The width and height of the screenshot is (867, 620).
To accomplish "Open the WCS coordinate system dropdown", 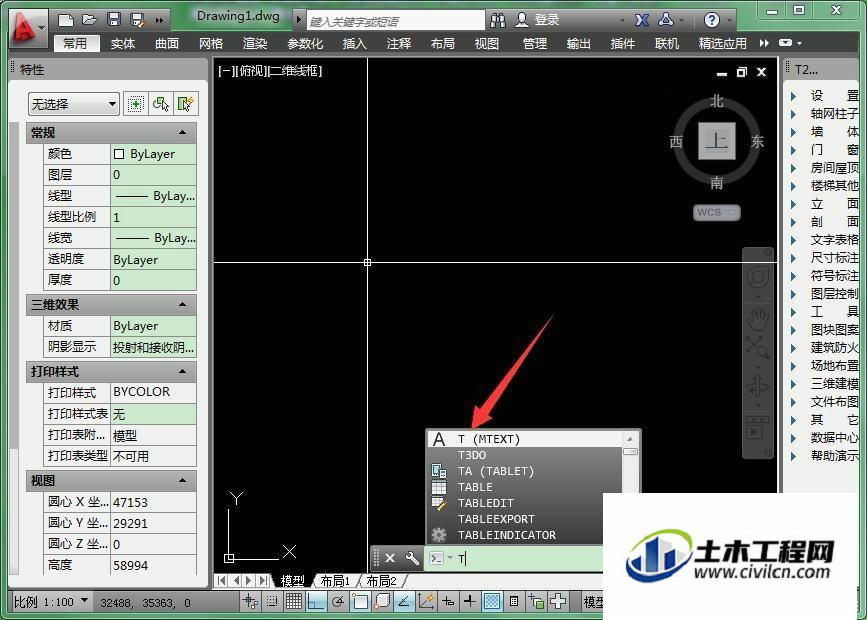I will click(x=717, y=212).
